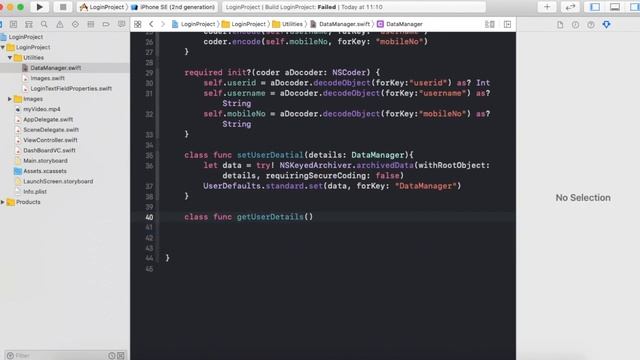
Task: Collapse the LoginProject group folder
Action: click(x=3, y=47)
